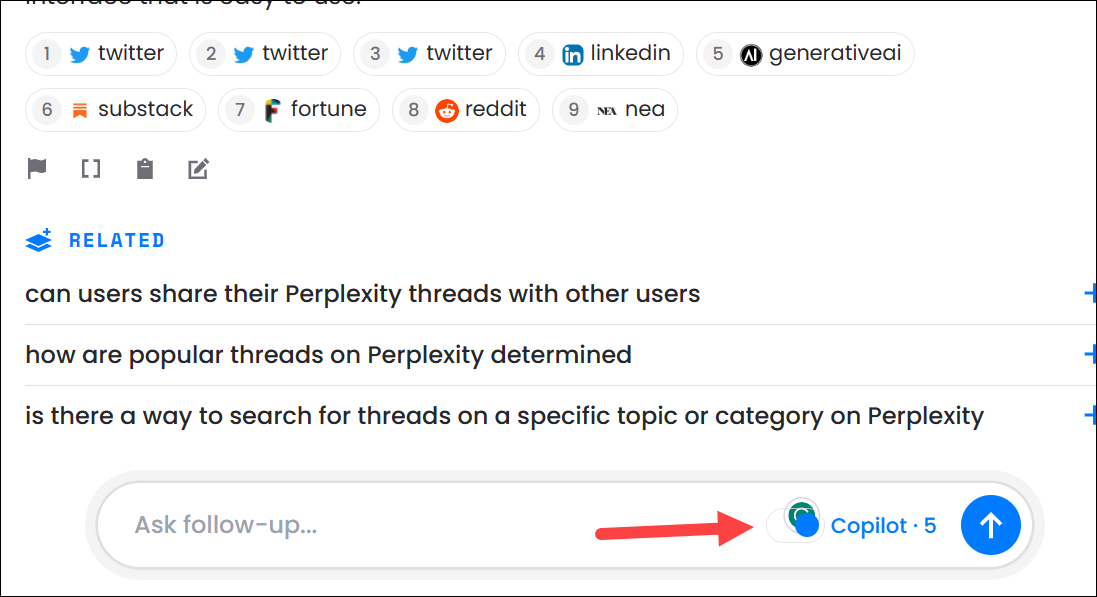Copy answer with clipboard icon
Screen dimensions: 1097x597
tap(145, 169)
